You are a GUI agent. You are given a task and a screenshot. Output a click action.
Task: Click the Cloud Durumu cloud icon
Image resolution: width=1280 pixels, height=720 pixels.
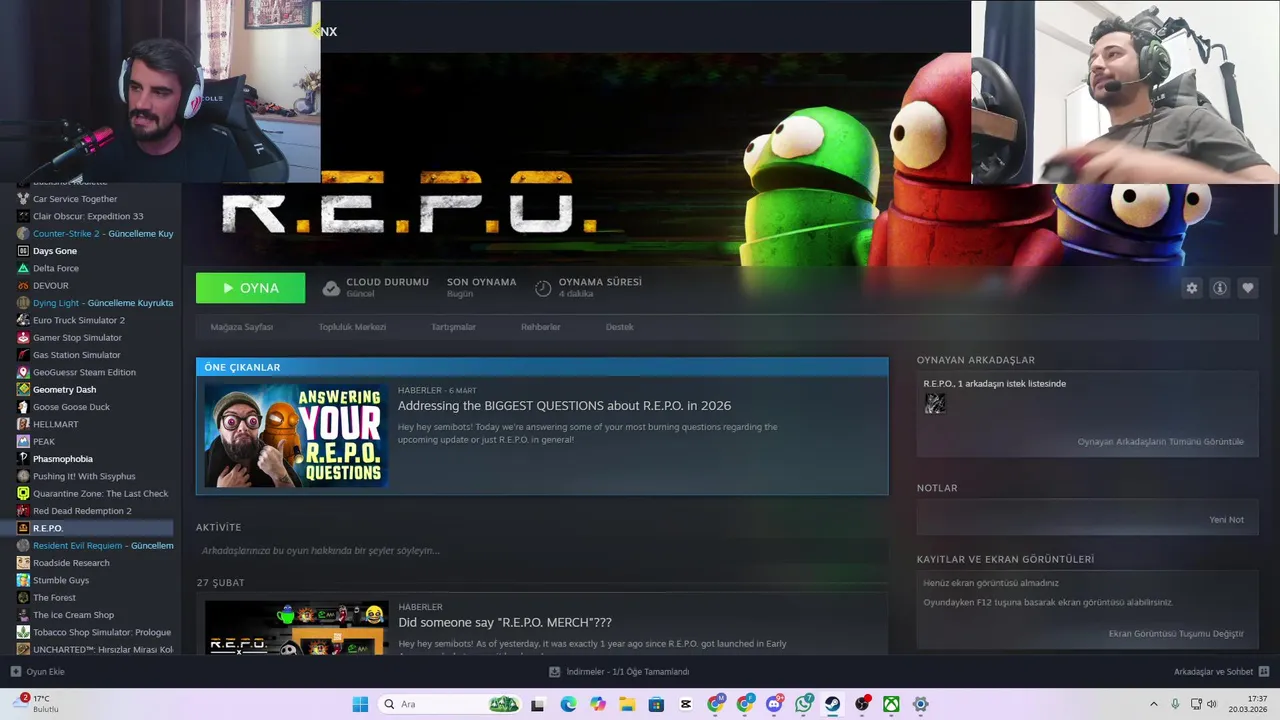click(331, 288)
